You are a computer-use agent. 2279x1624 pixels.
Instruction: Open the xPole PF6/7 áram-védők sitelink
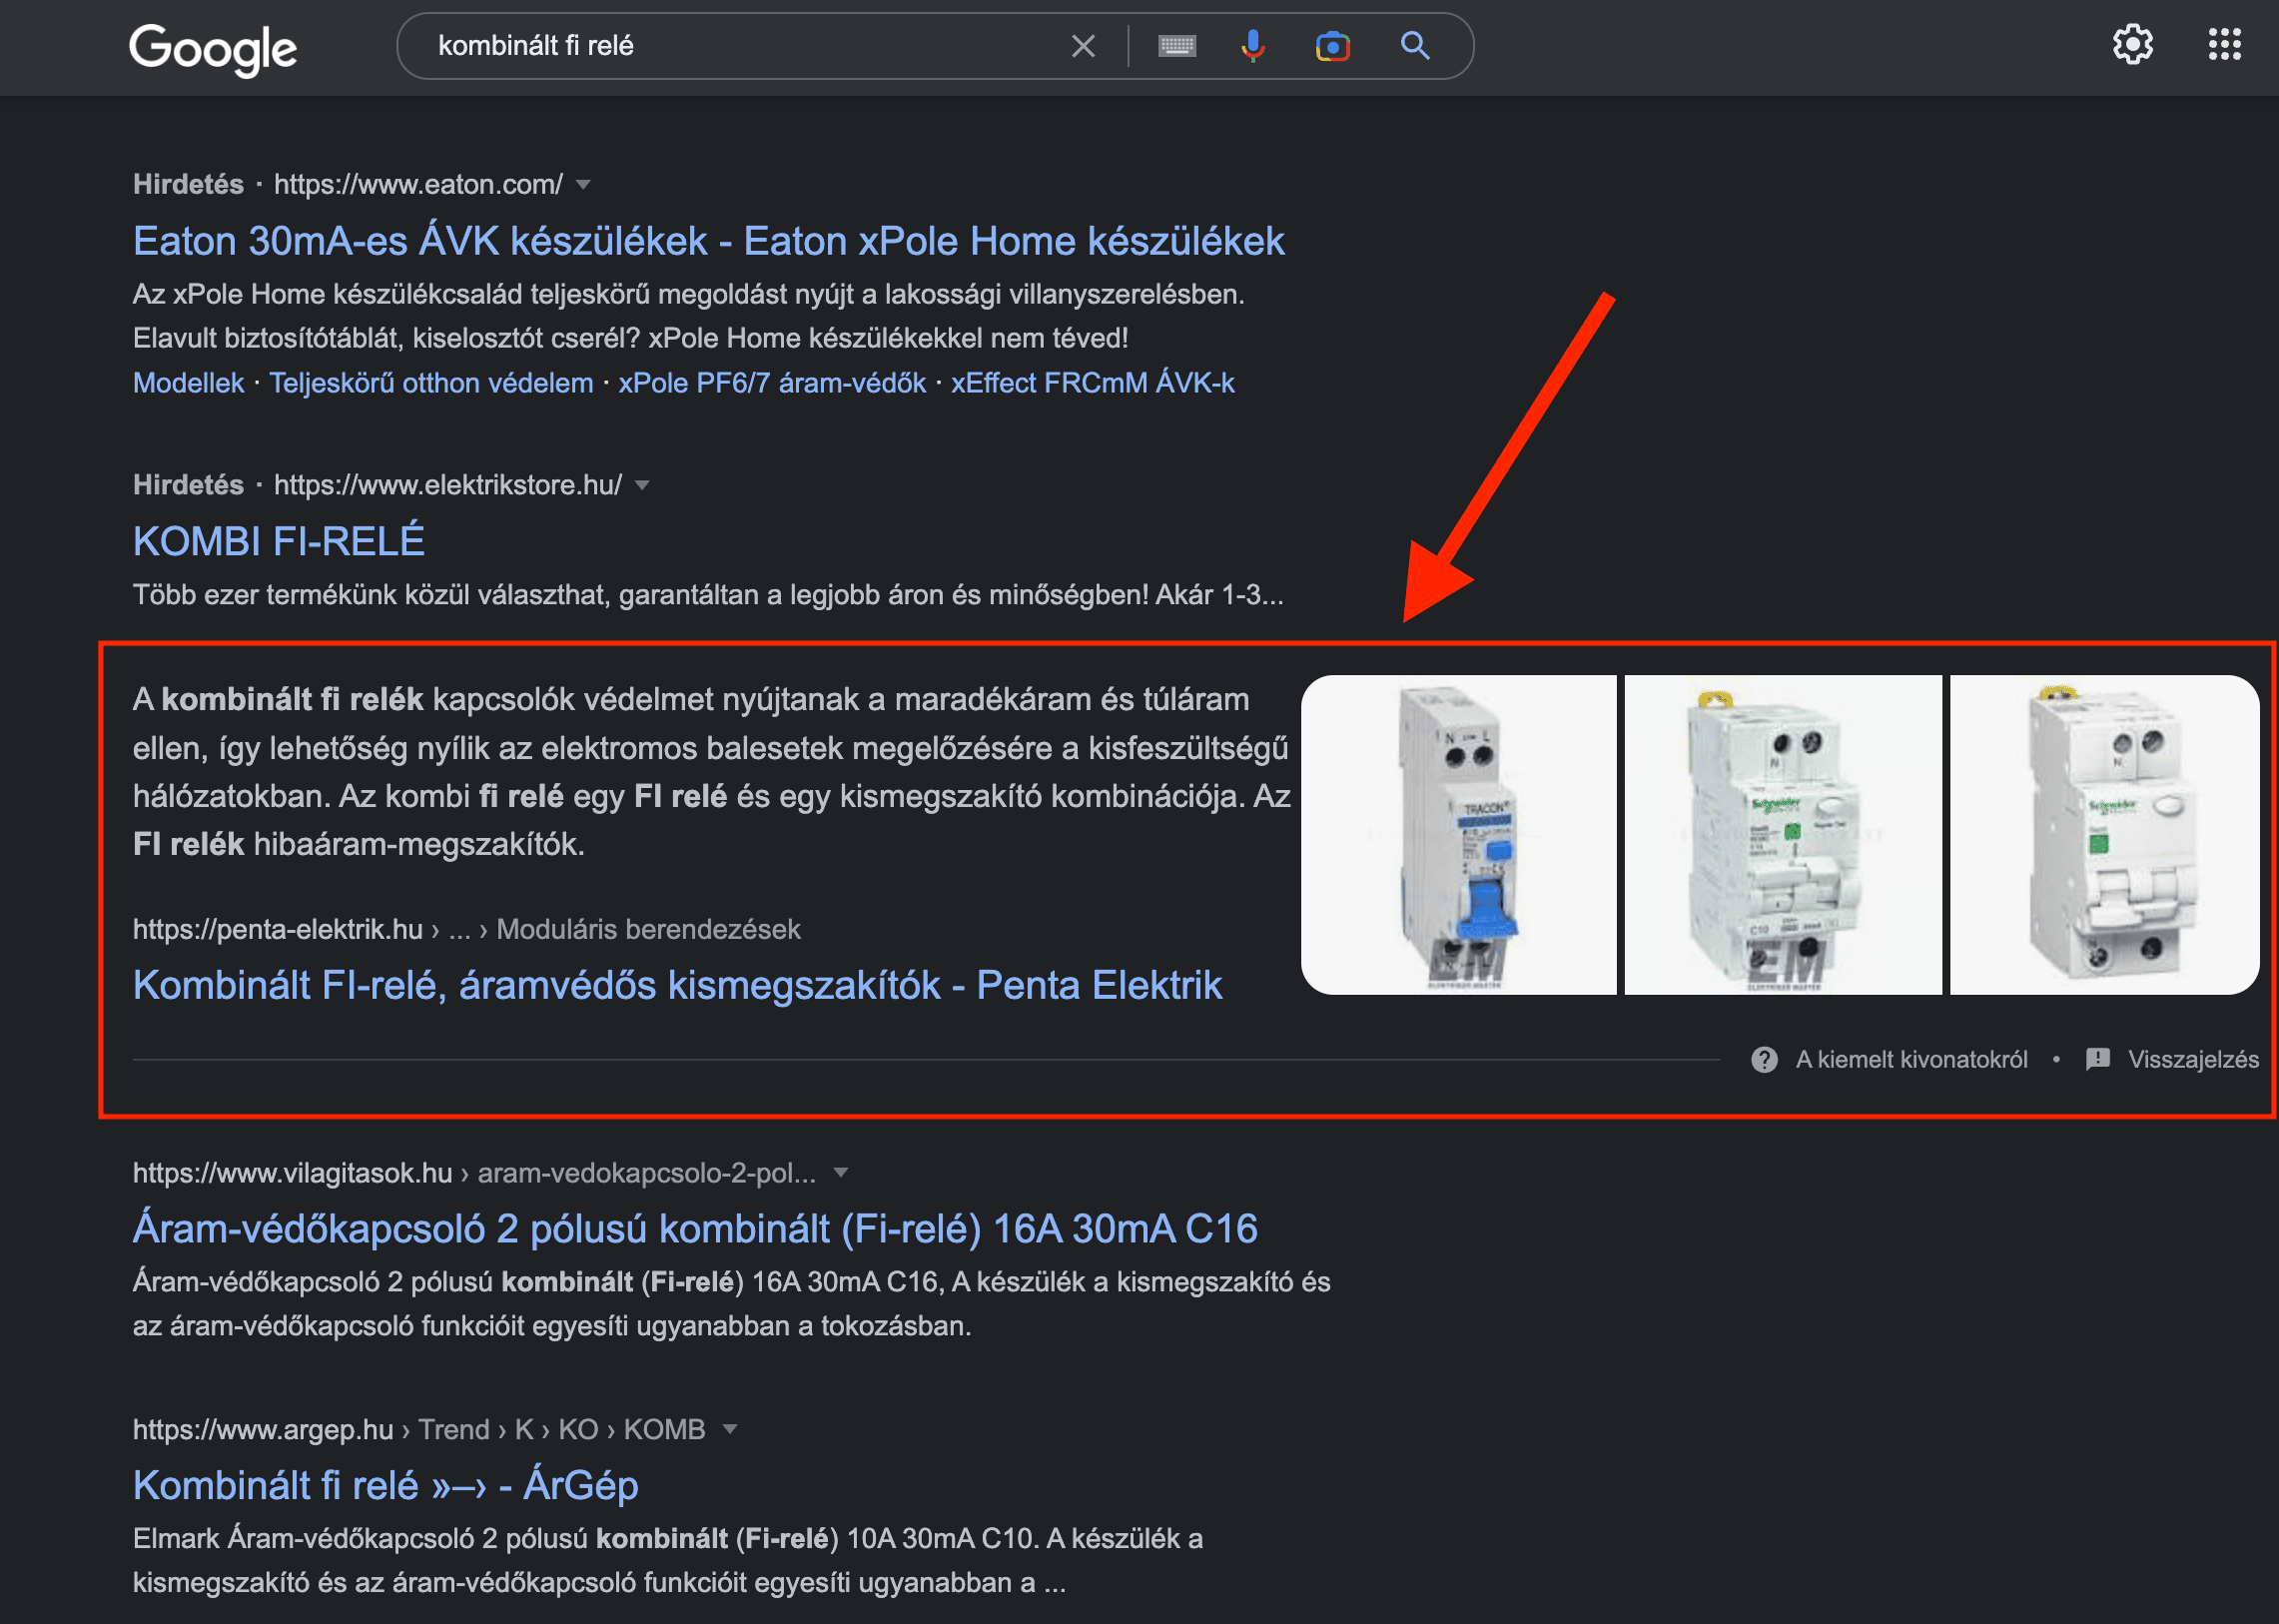772,383
